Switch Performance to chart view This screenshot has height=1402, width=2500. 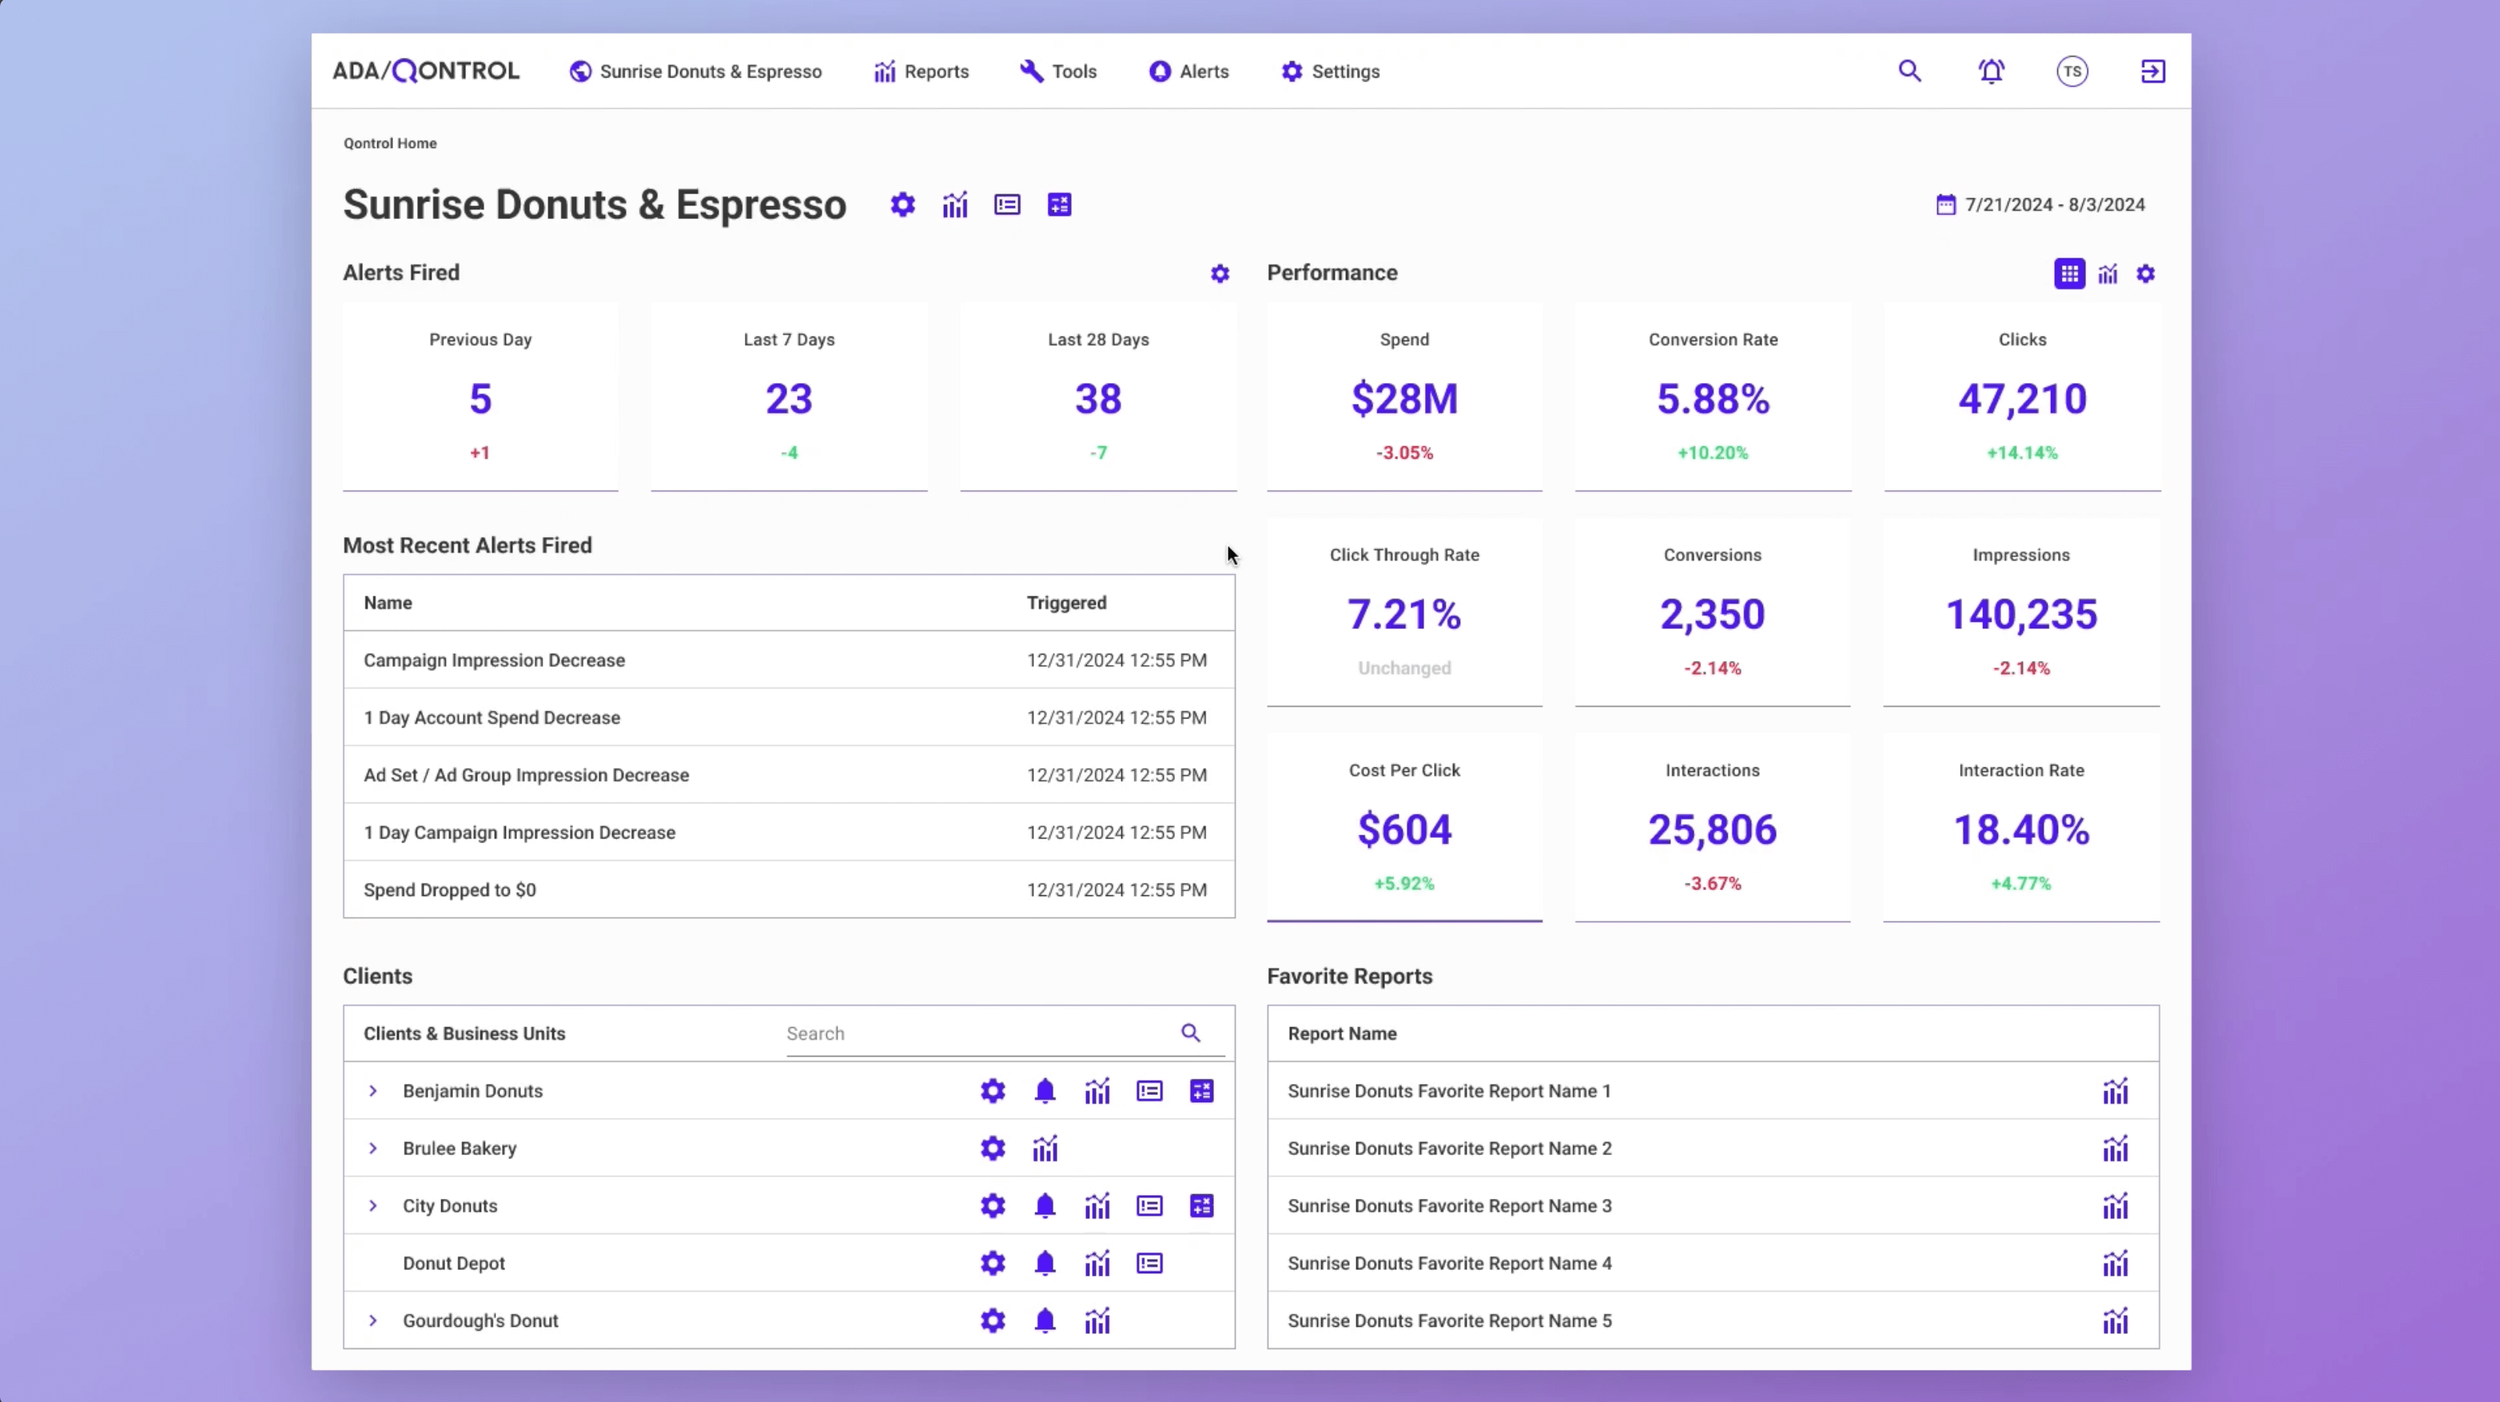pyautogui.click(x=2107, y=274)
